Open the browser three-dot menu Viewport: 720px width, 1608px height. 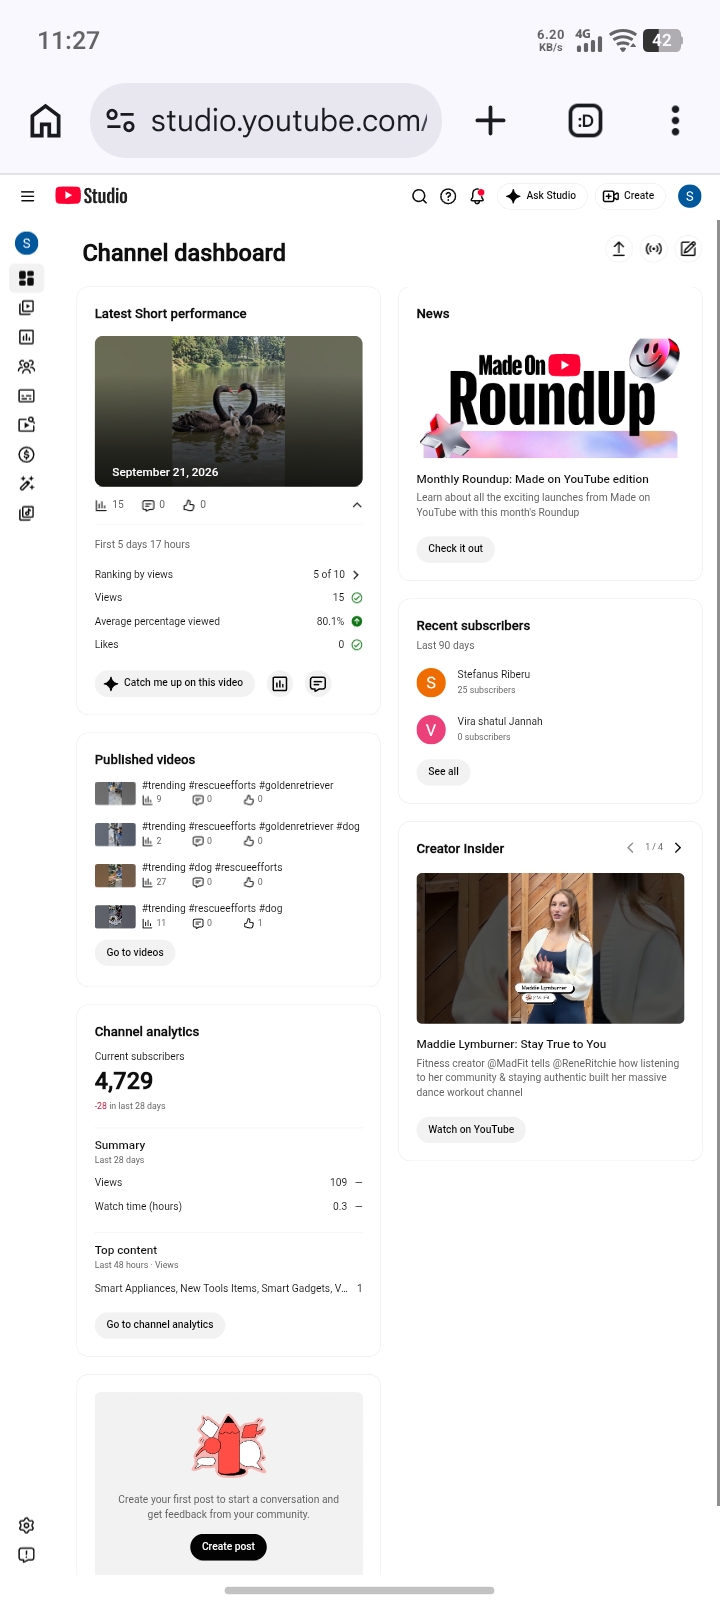(676, 121)
